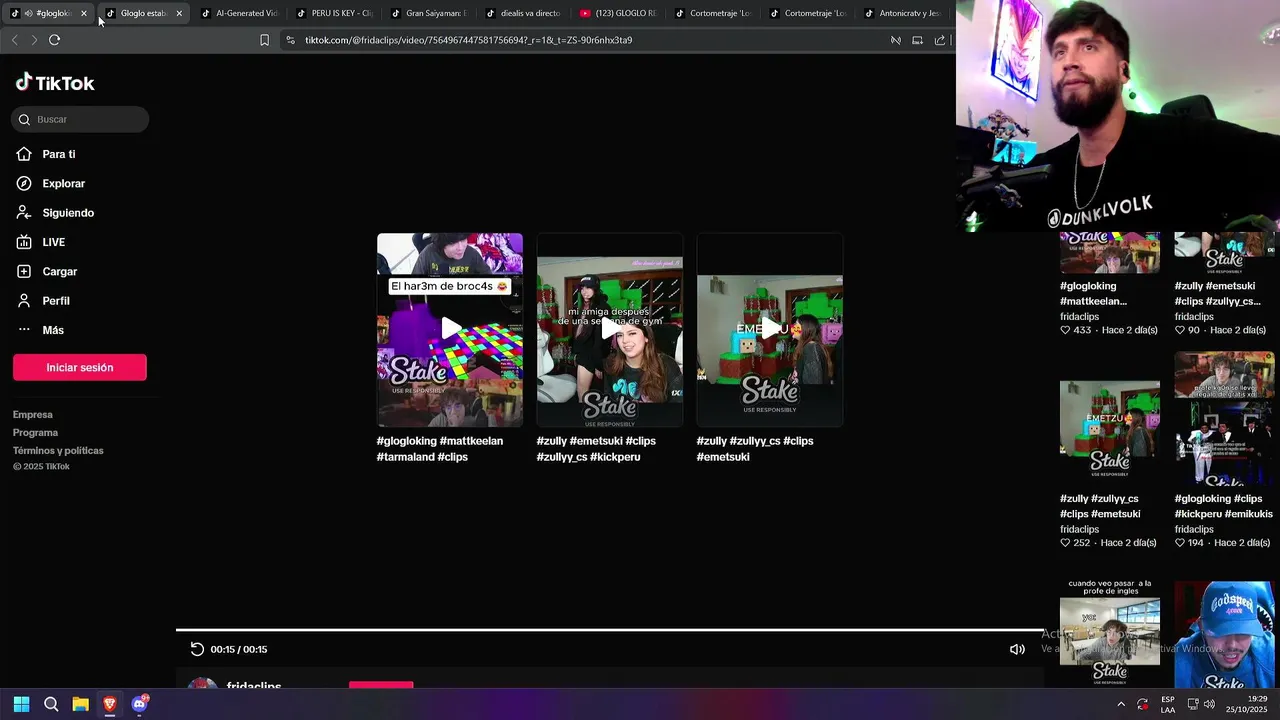The image size is (1280, 720).
Task: Click the Iniciar sesión button
Action: point(80,367)
